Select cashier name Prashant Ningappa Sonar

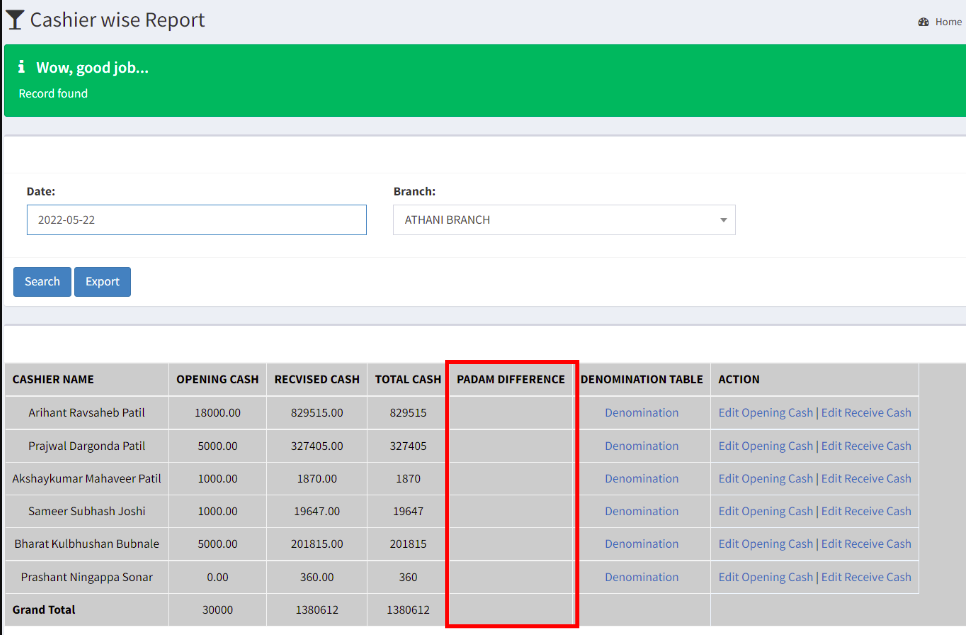pyautogui.click(x=87, y=577)
